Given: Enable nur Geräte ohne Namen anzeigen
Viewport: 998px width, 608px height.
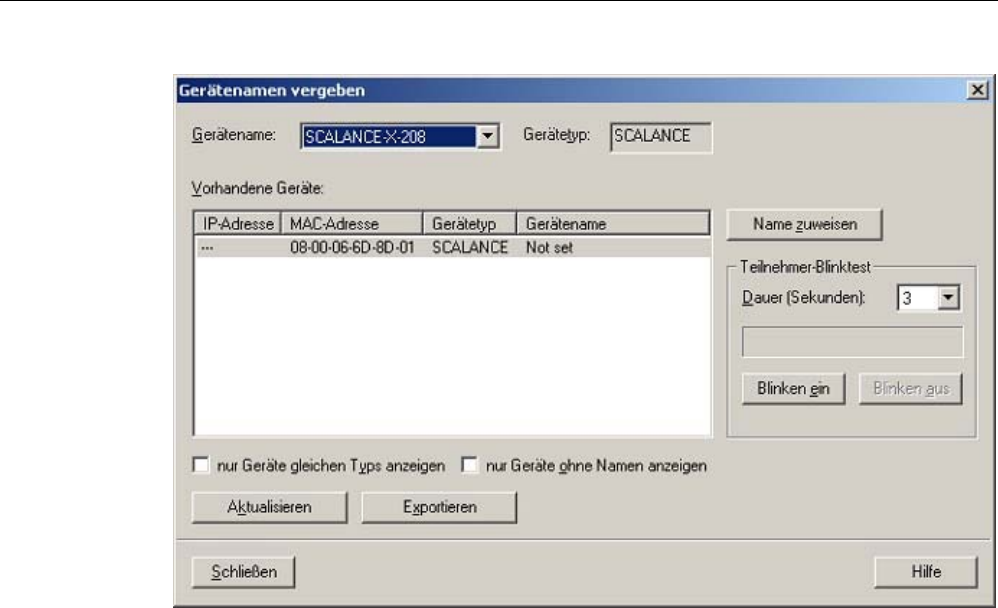Looking at the screenshot, I should tap(470, 465).
